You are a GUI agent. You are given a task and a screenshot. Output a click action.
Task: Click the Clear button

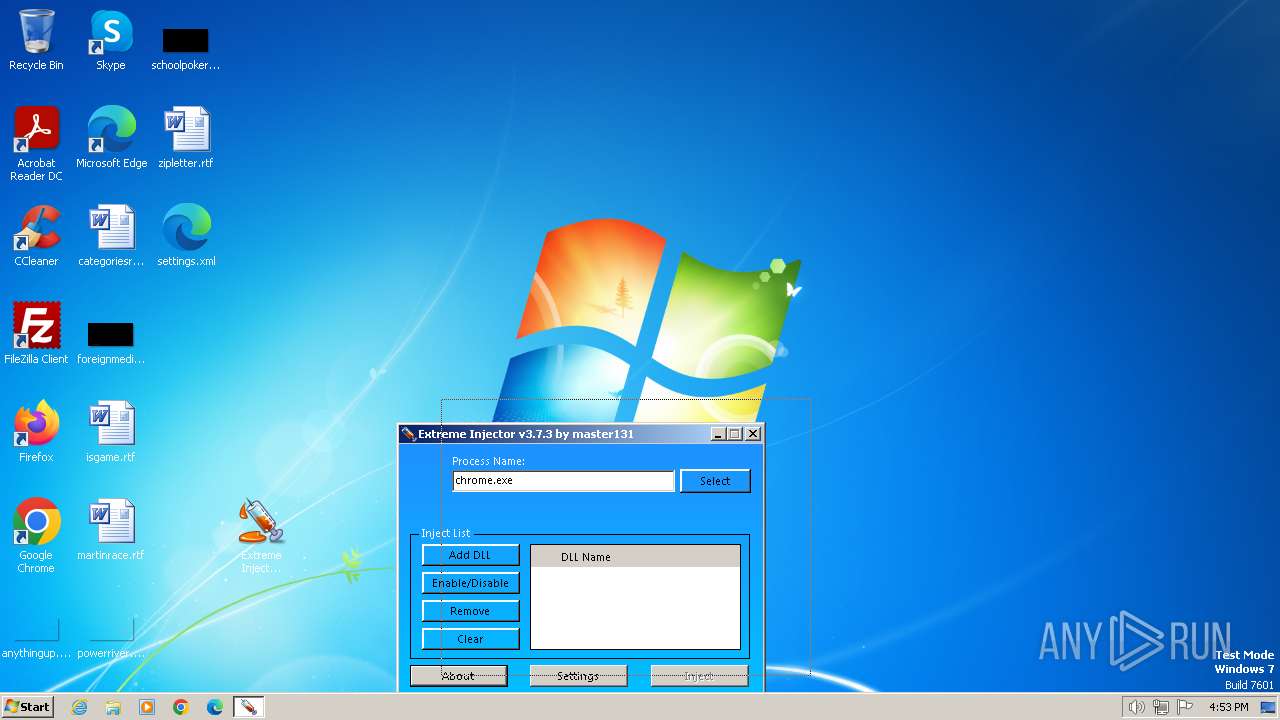(470, 639)
